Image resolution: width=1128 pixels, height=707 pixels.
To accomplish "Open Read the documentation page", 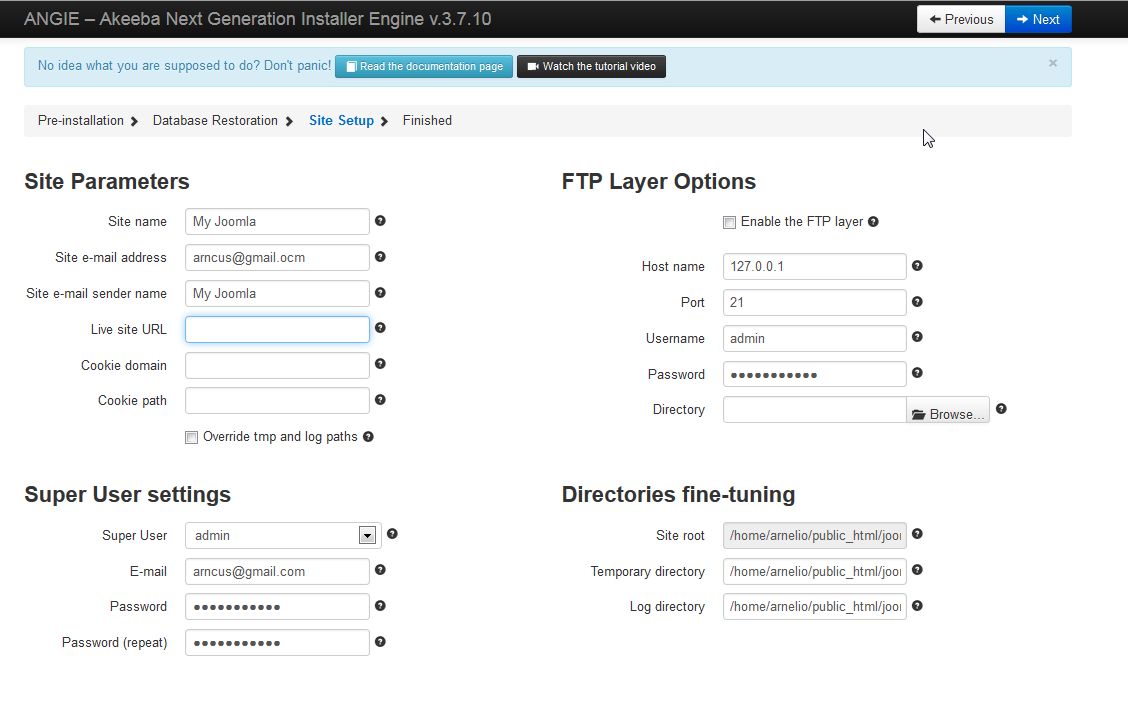I will pyautogui.click(x=424, y=66).
